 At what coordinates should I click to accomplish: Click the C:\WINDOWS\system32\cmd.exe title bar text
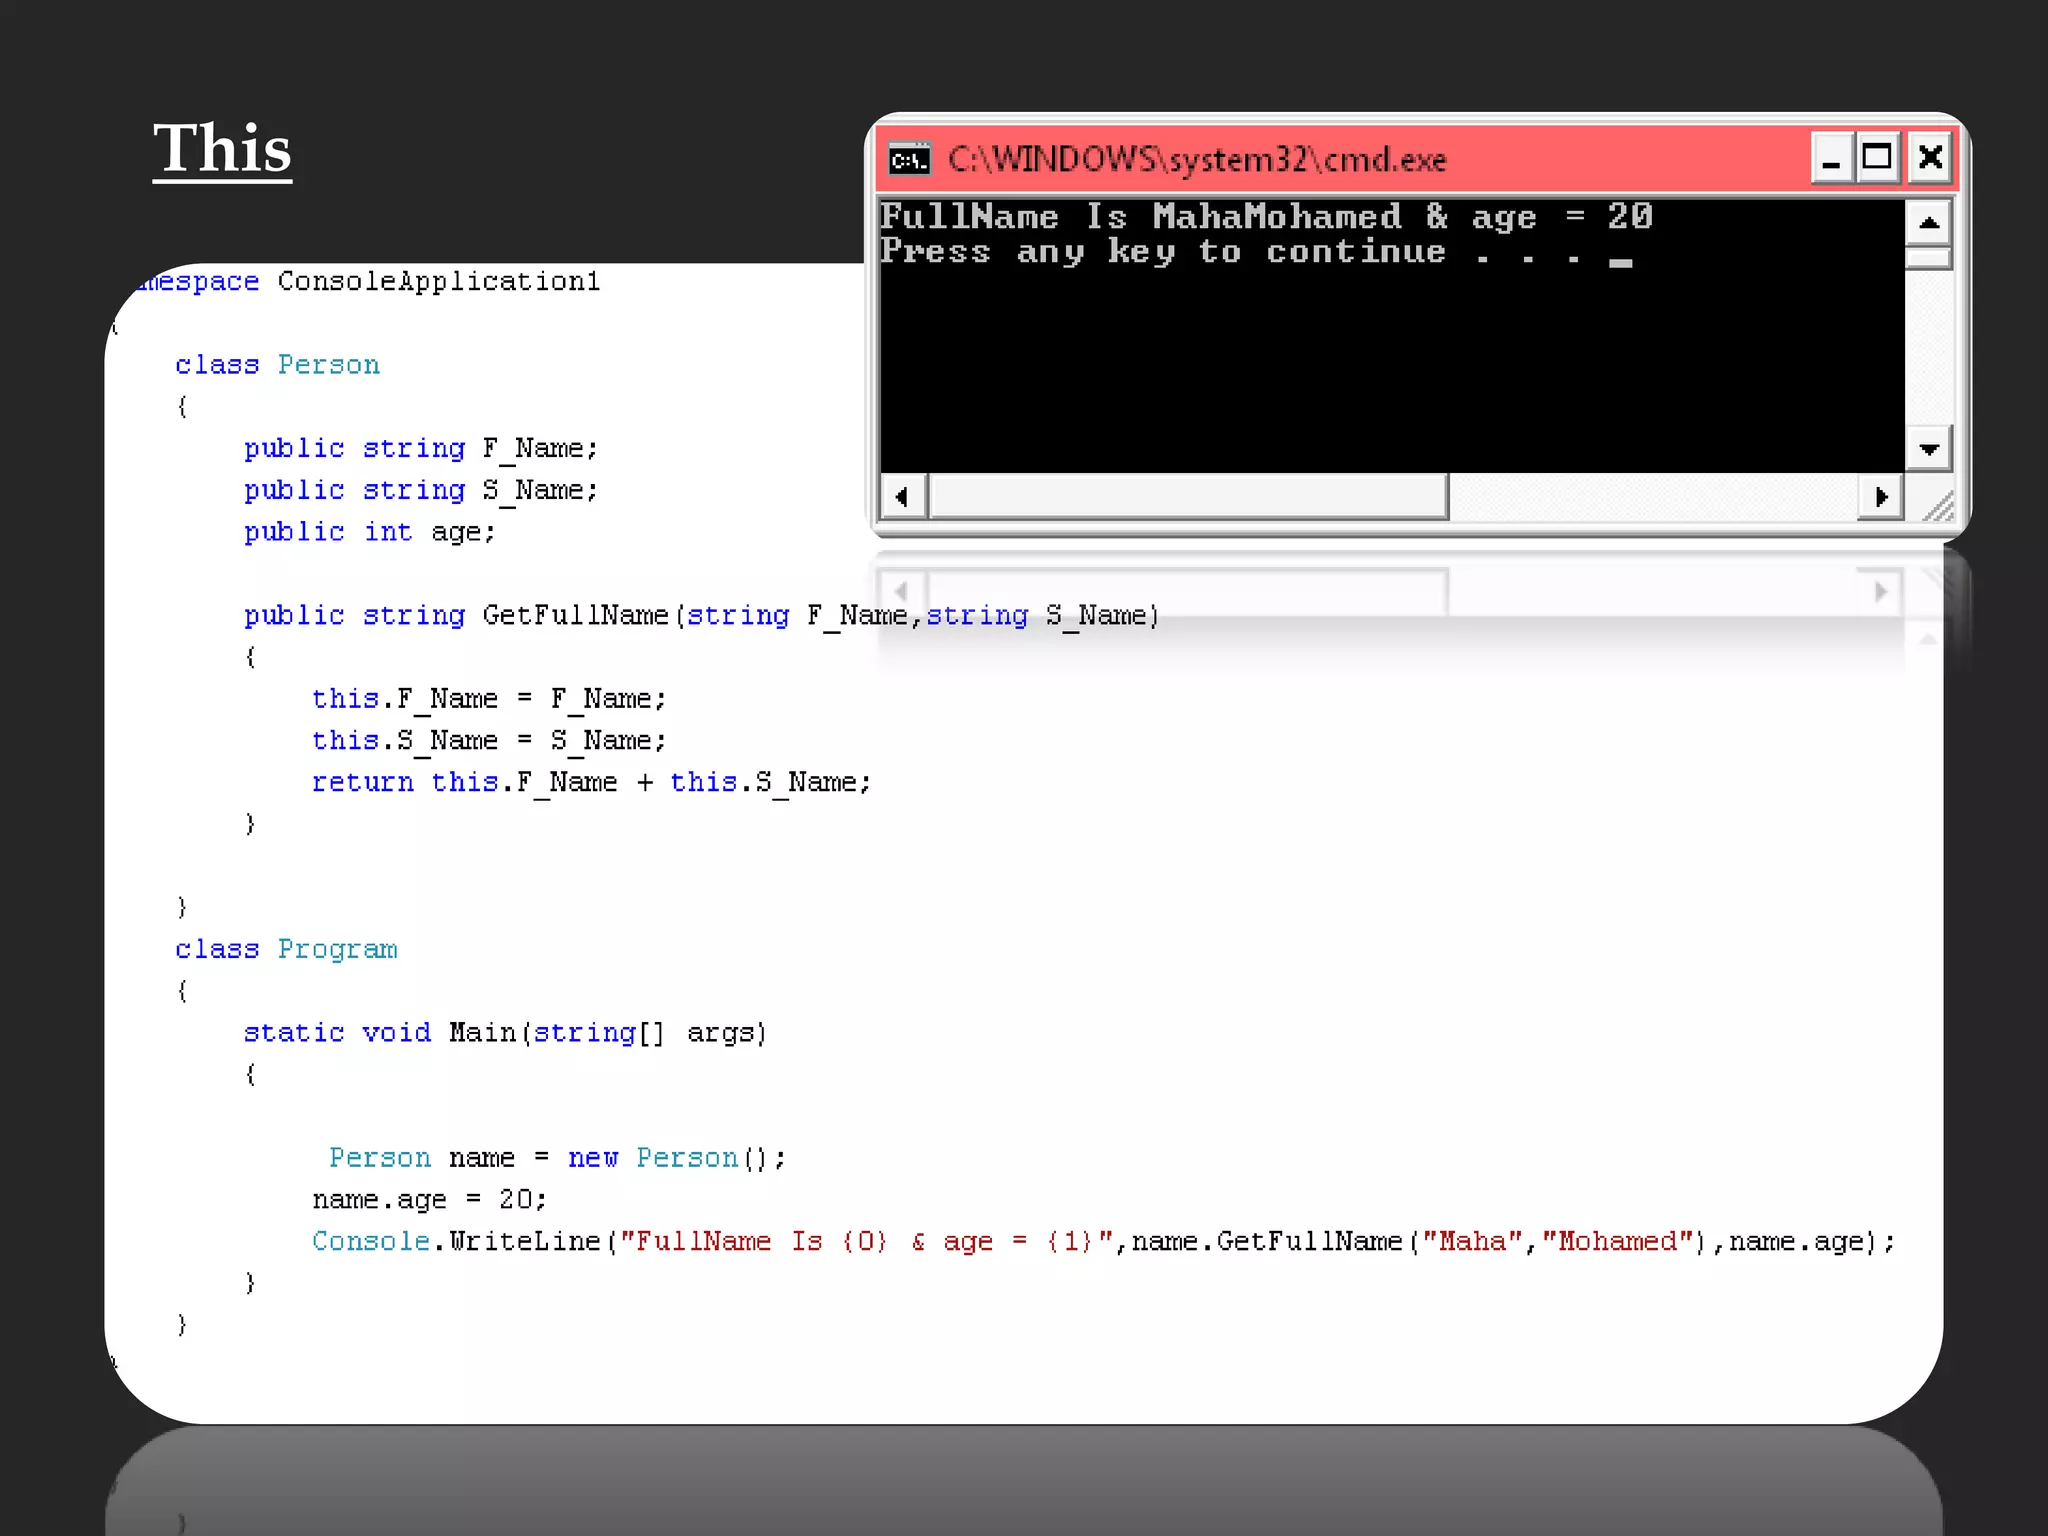coord(1197,160)
